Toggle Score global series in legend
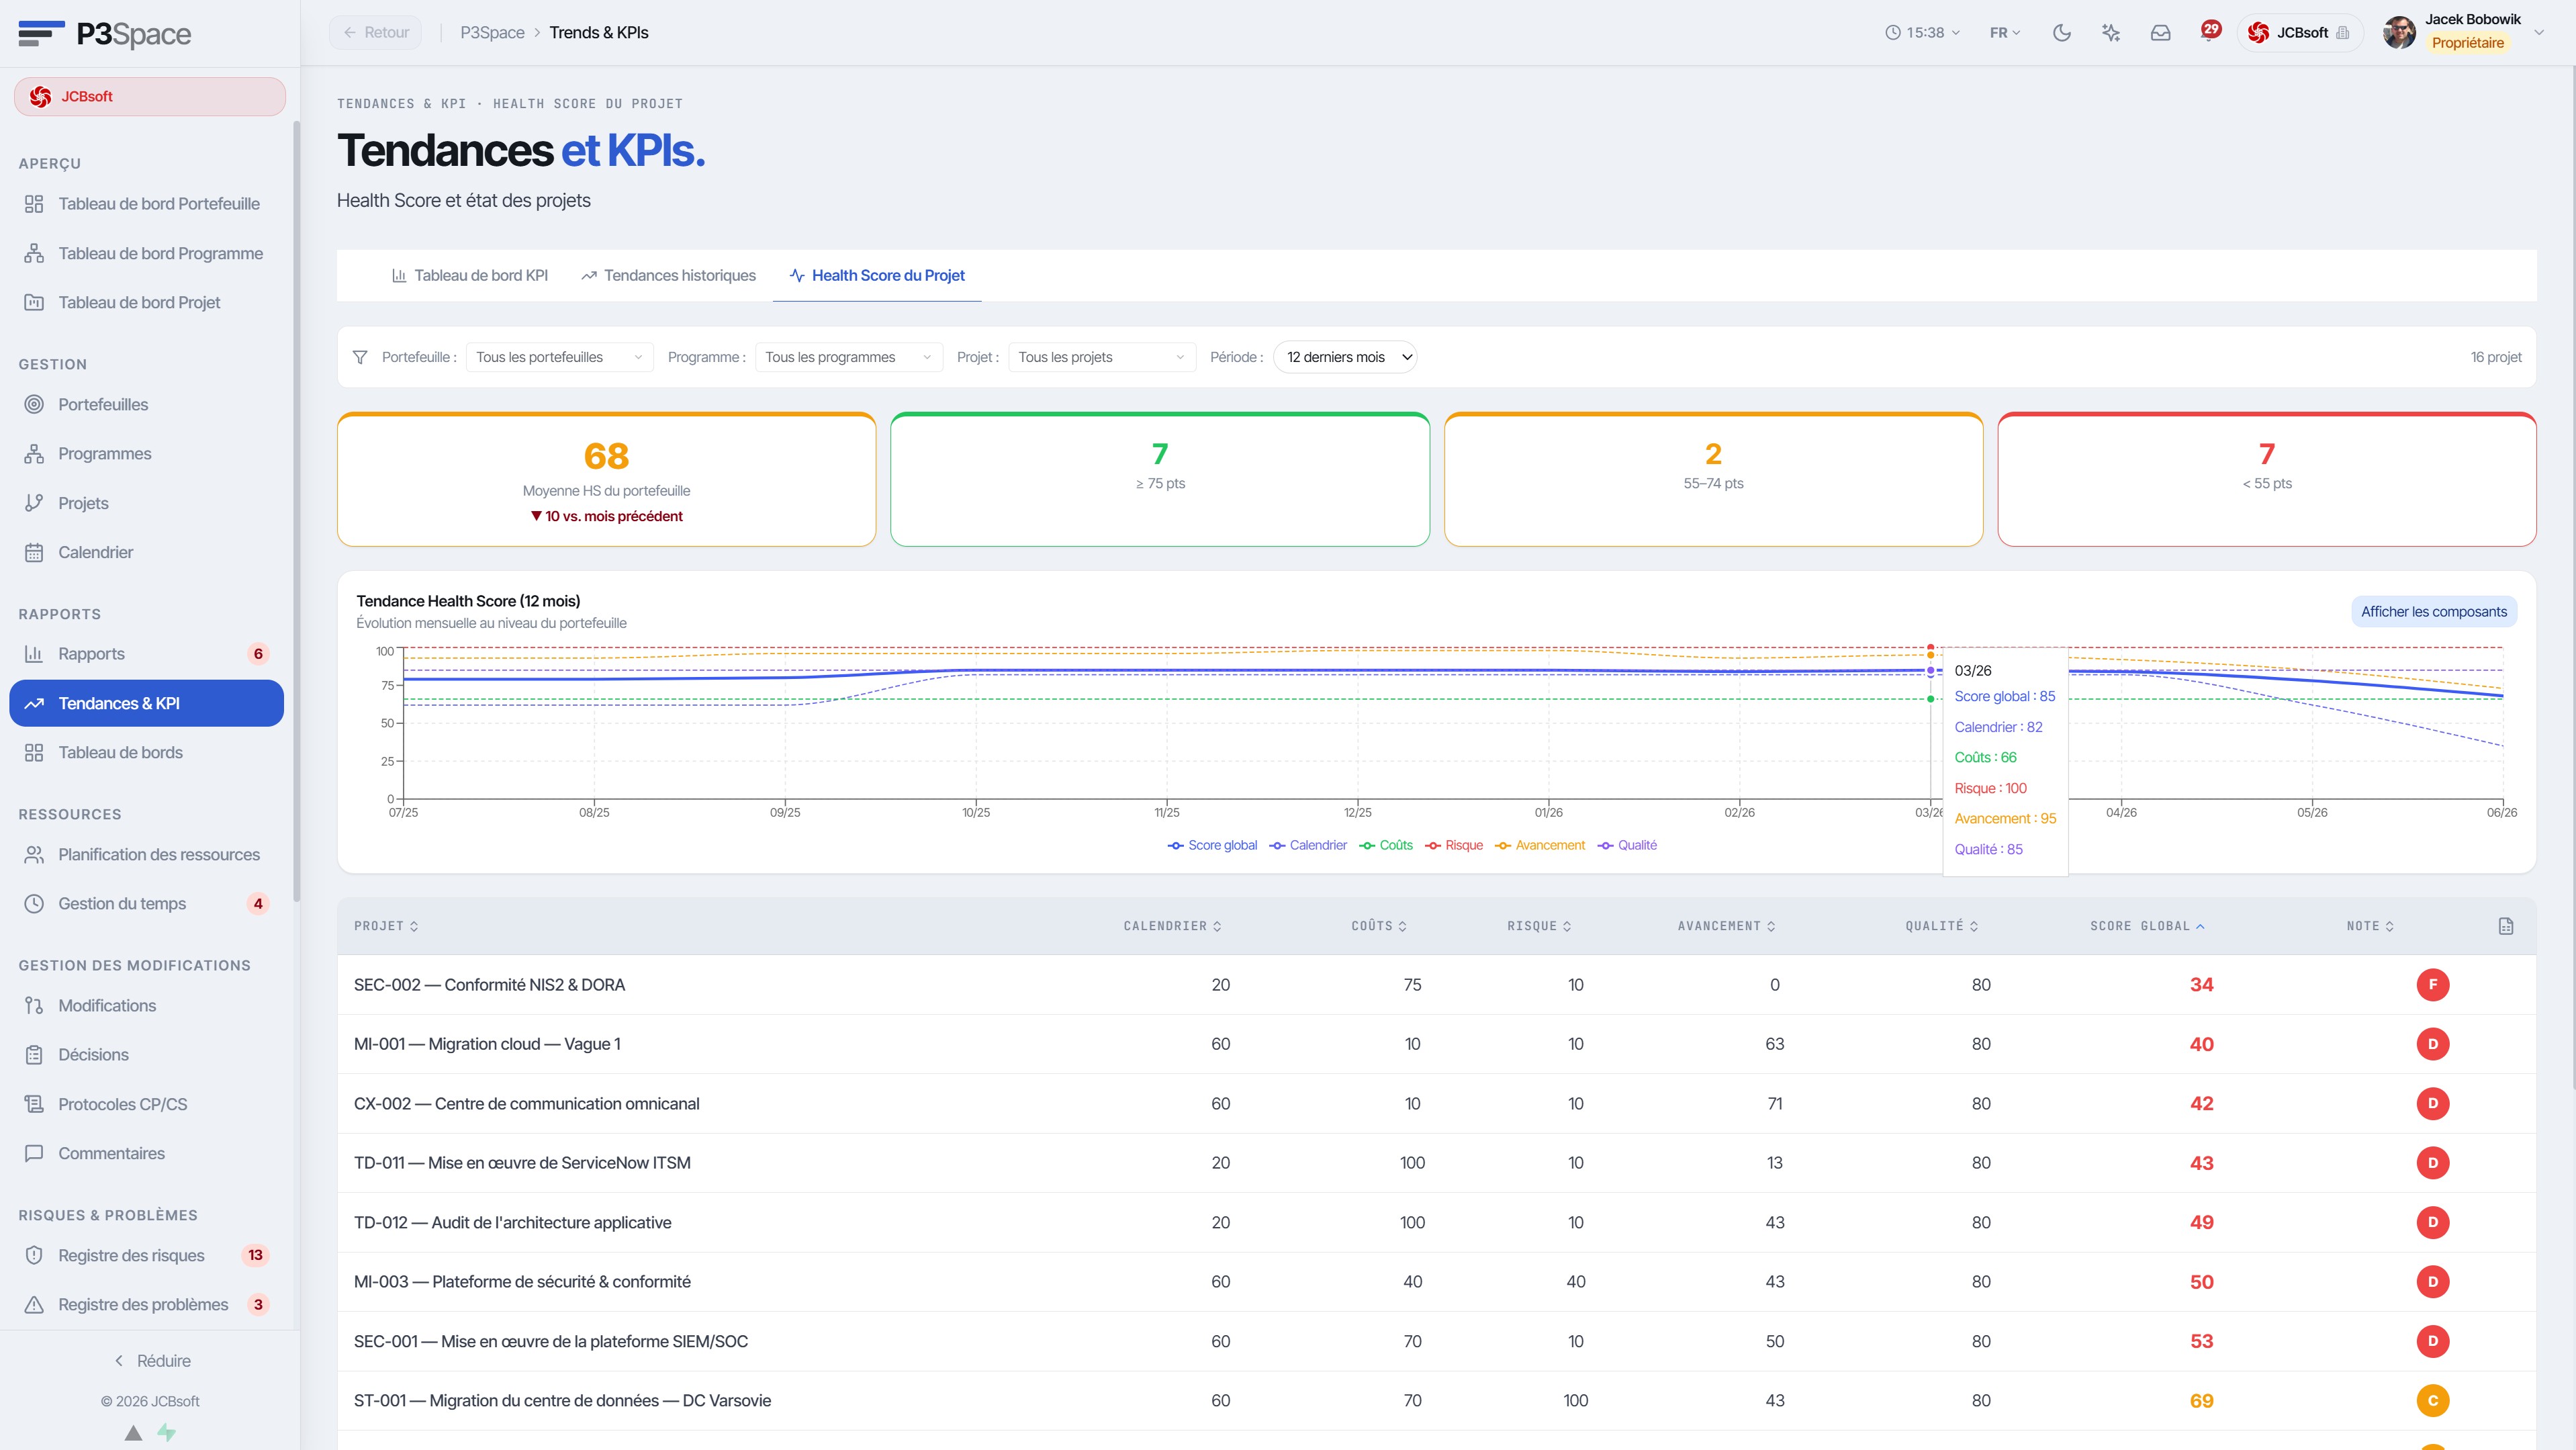This screenshot has height=1450, width=2576. [x=1212, y=846]
